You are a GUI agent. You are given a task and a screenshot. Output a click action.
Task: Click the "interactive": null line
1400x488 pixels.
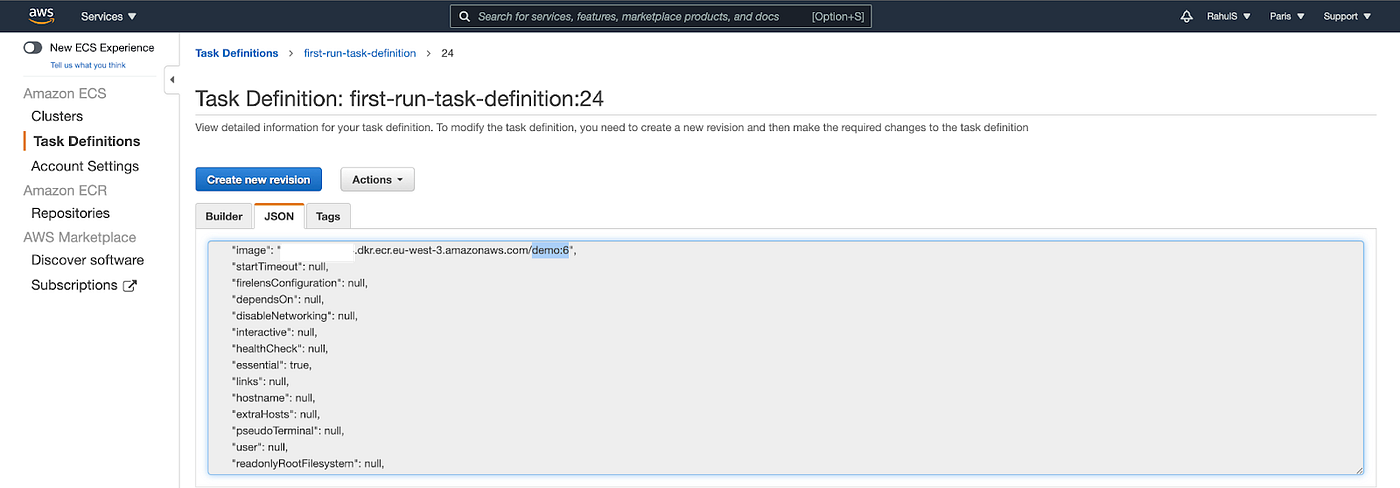tap(274, 332)
